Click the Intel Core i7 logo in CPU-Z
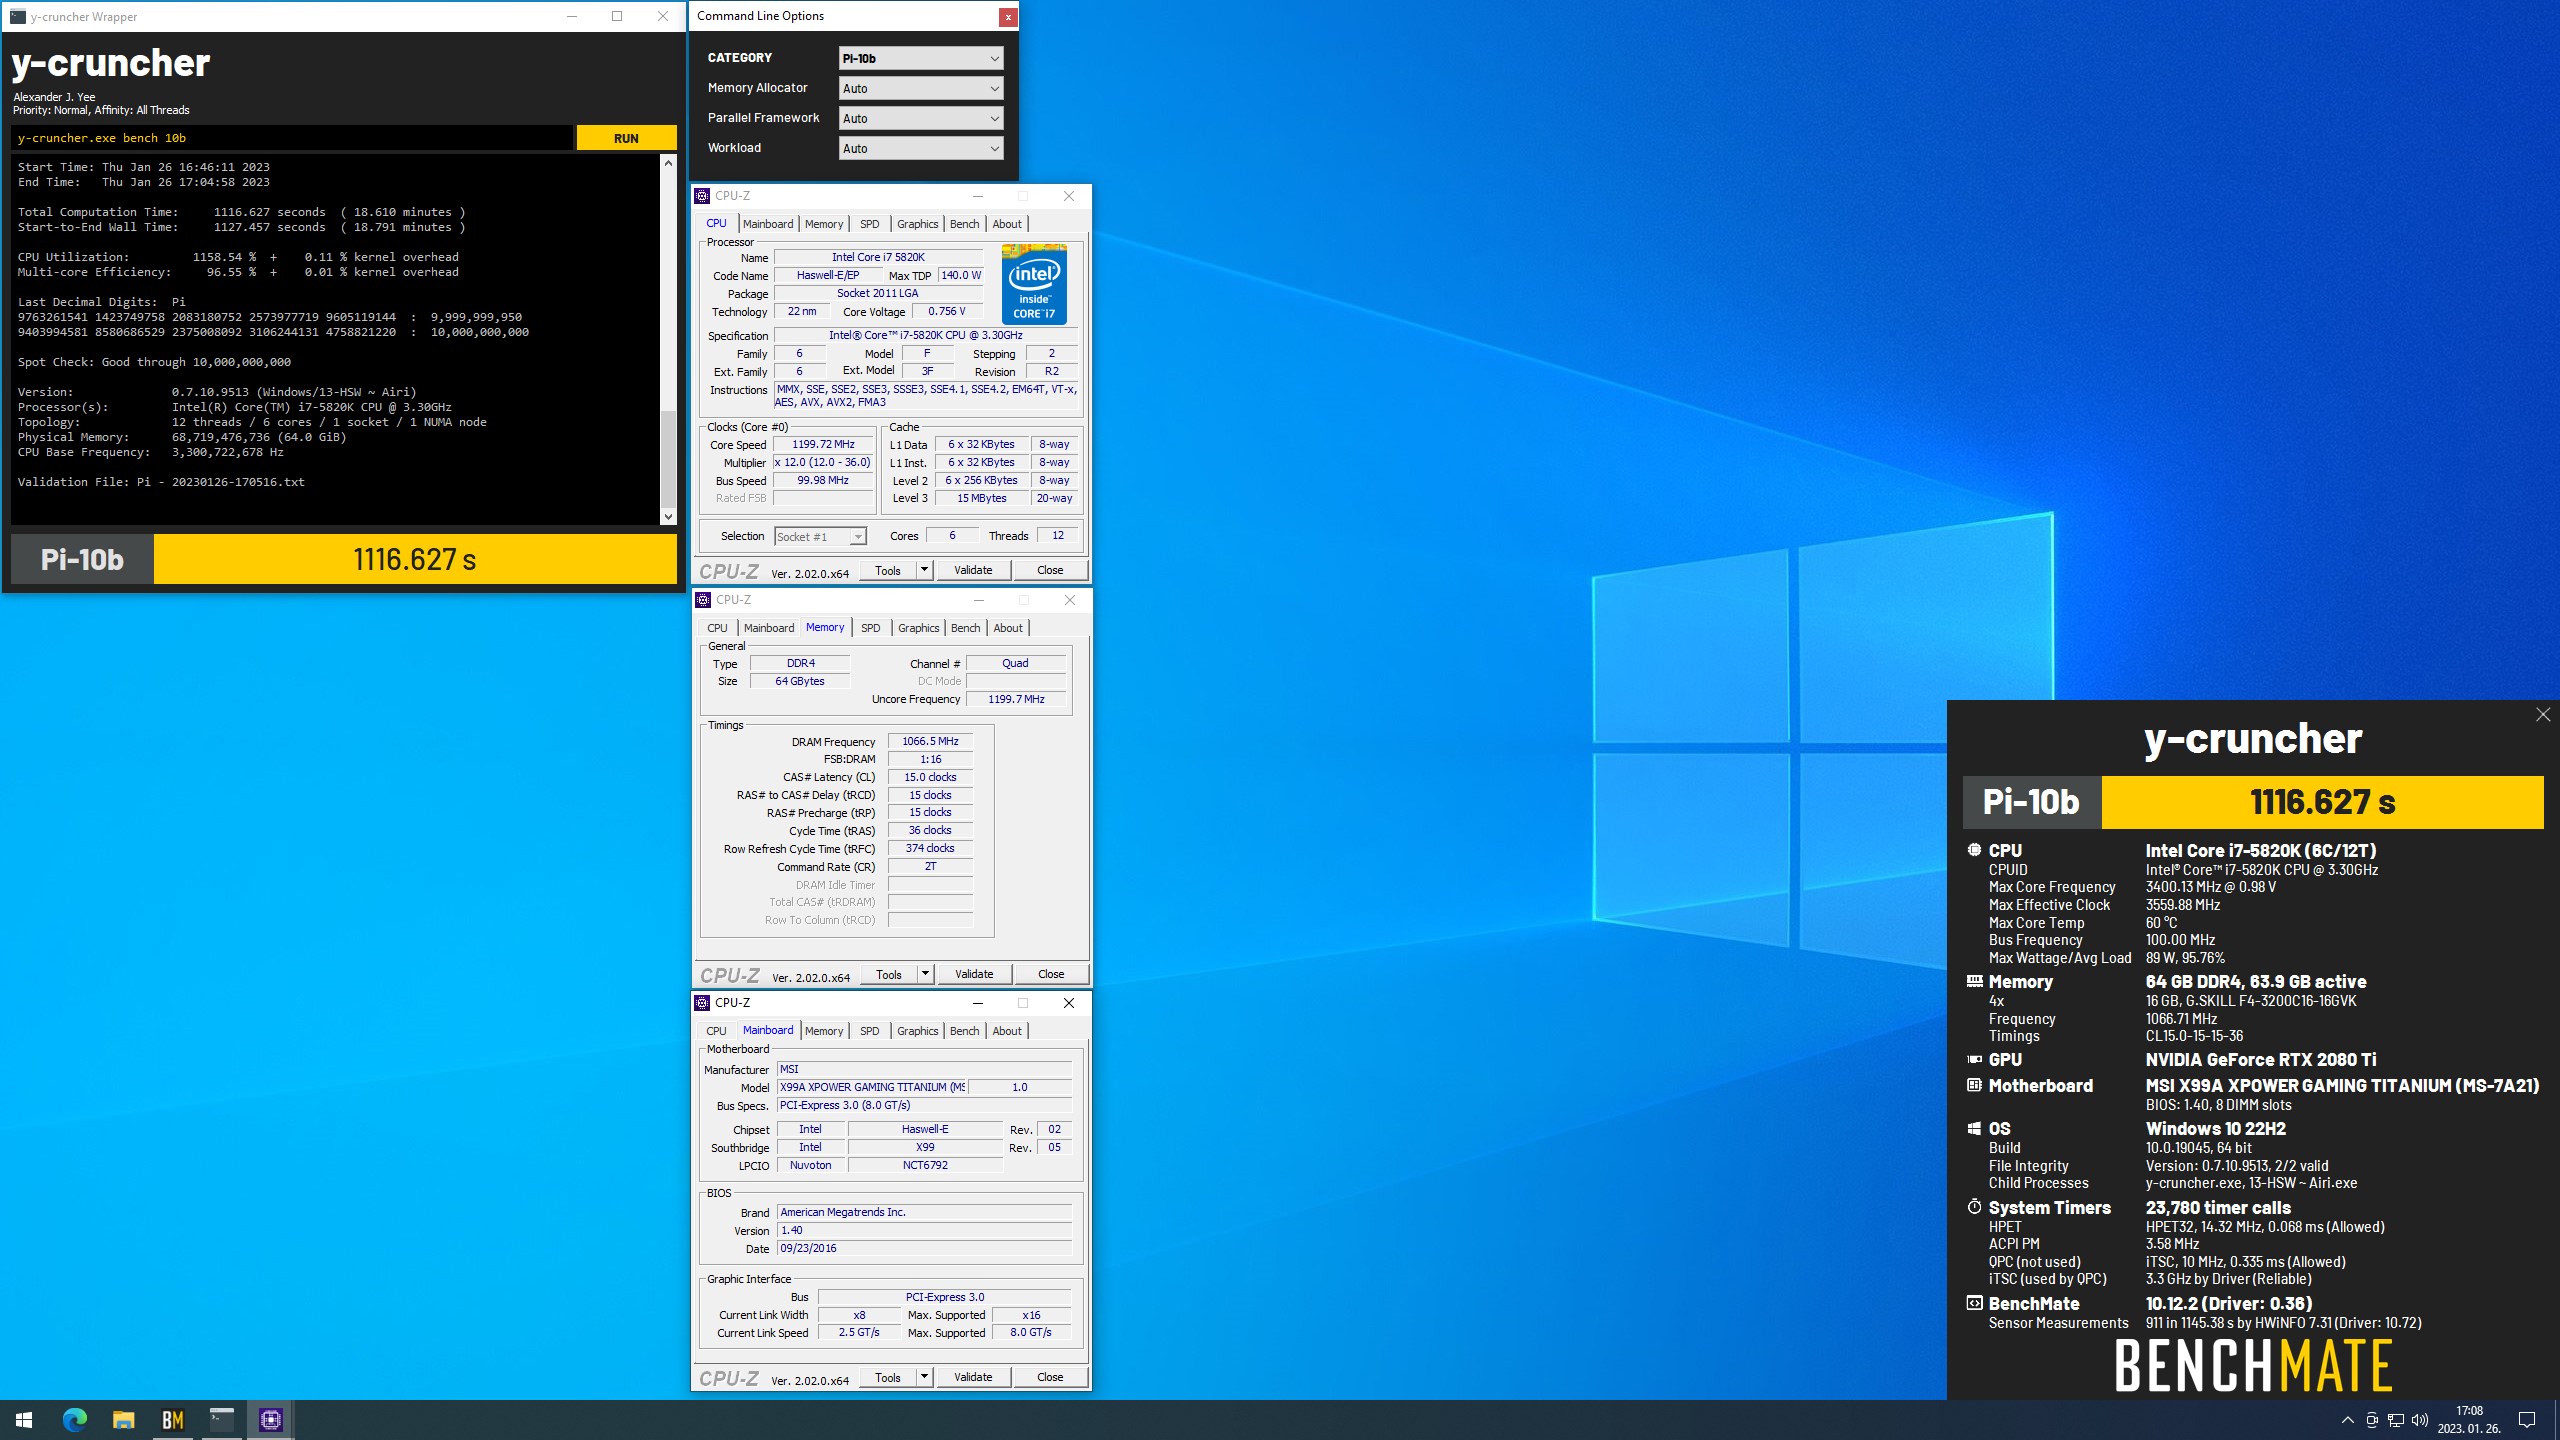Screen dimensions: 2560x1440 coord(1034,284)
